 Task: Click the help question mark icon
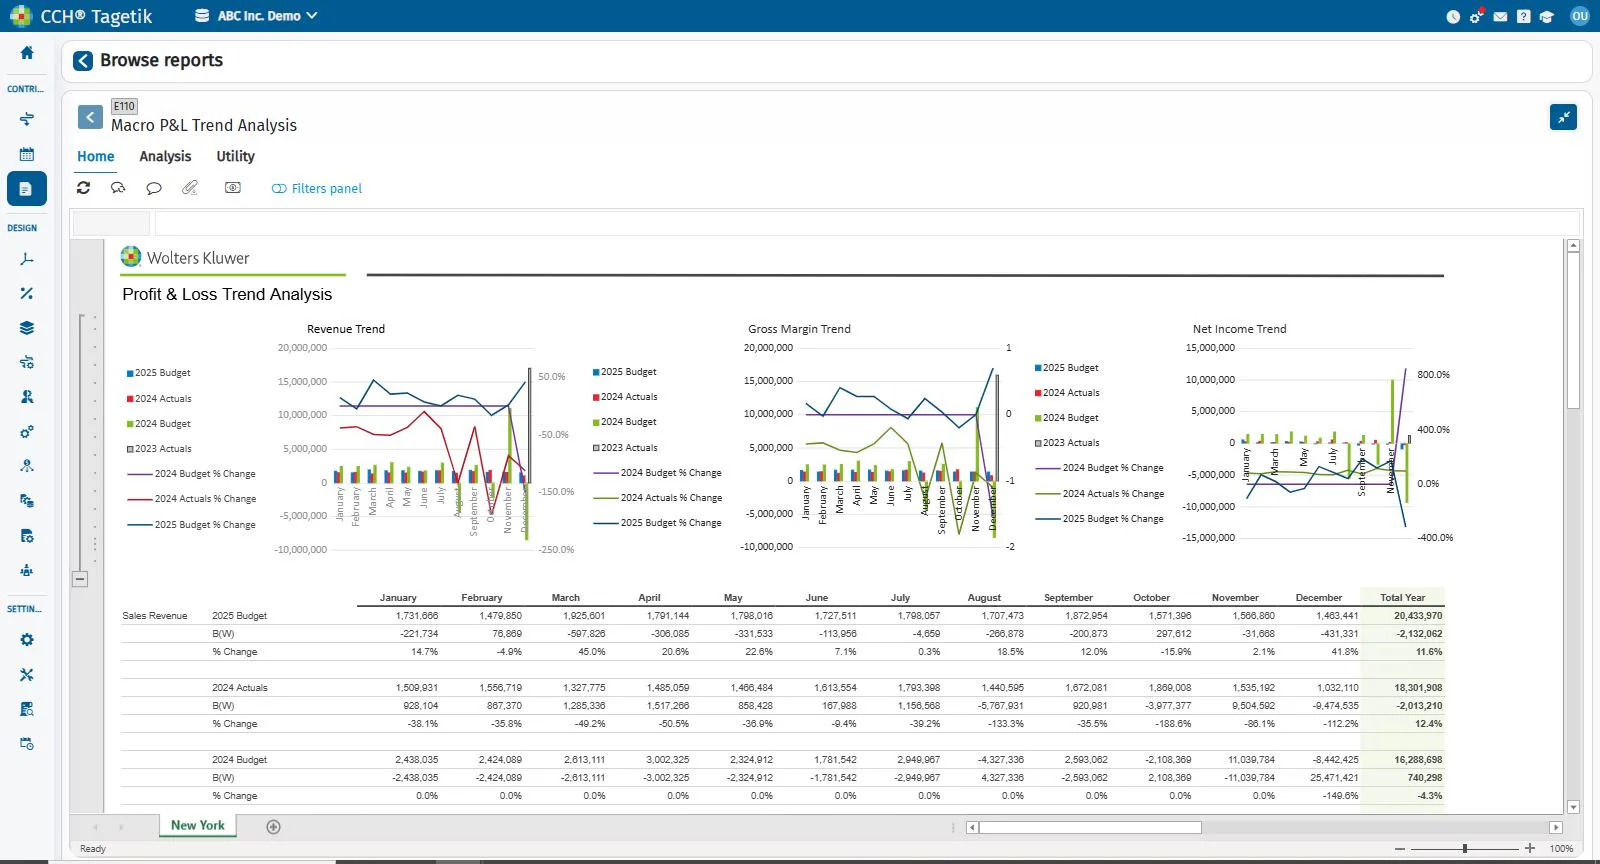[1523, 16]
